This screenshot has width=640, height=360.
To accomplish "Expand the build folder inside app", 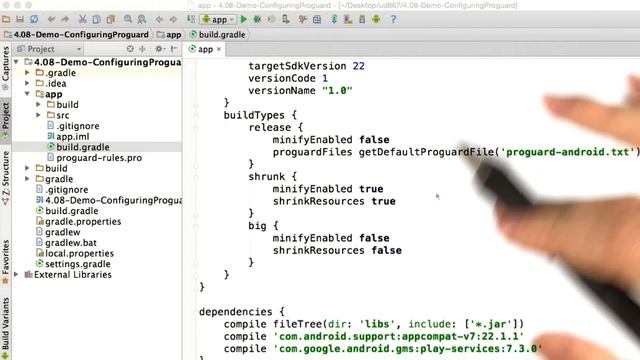I will point(38,104).
